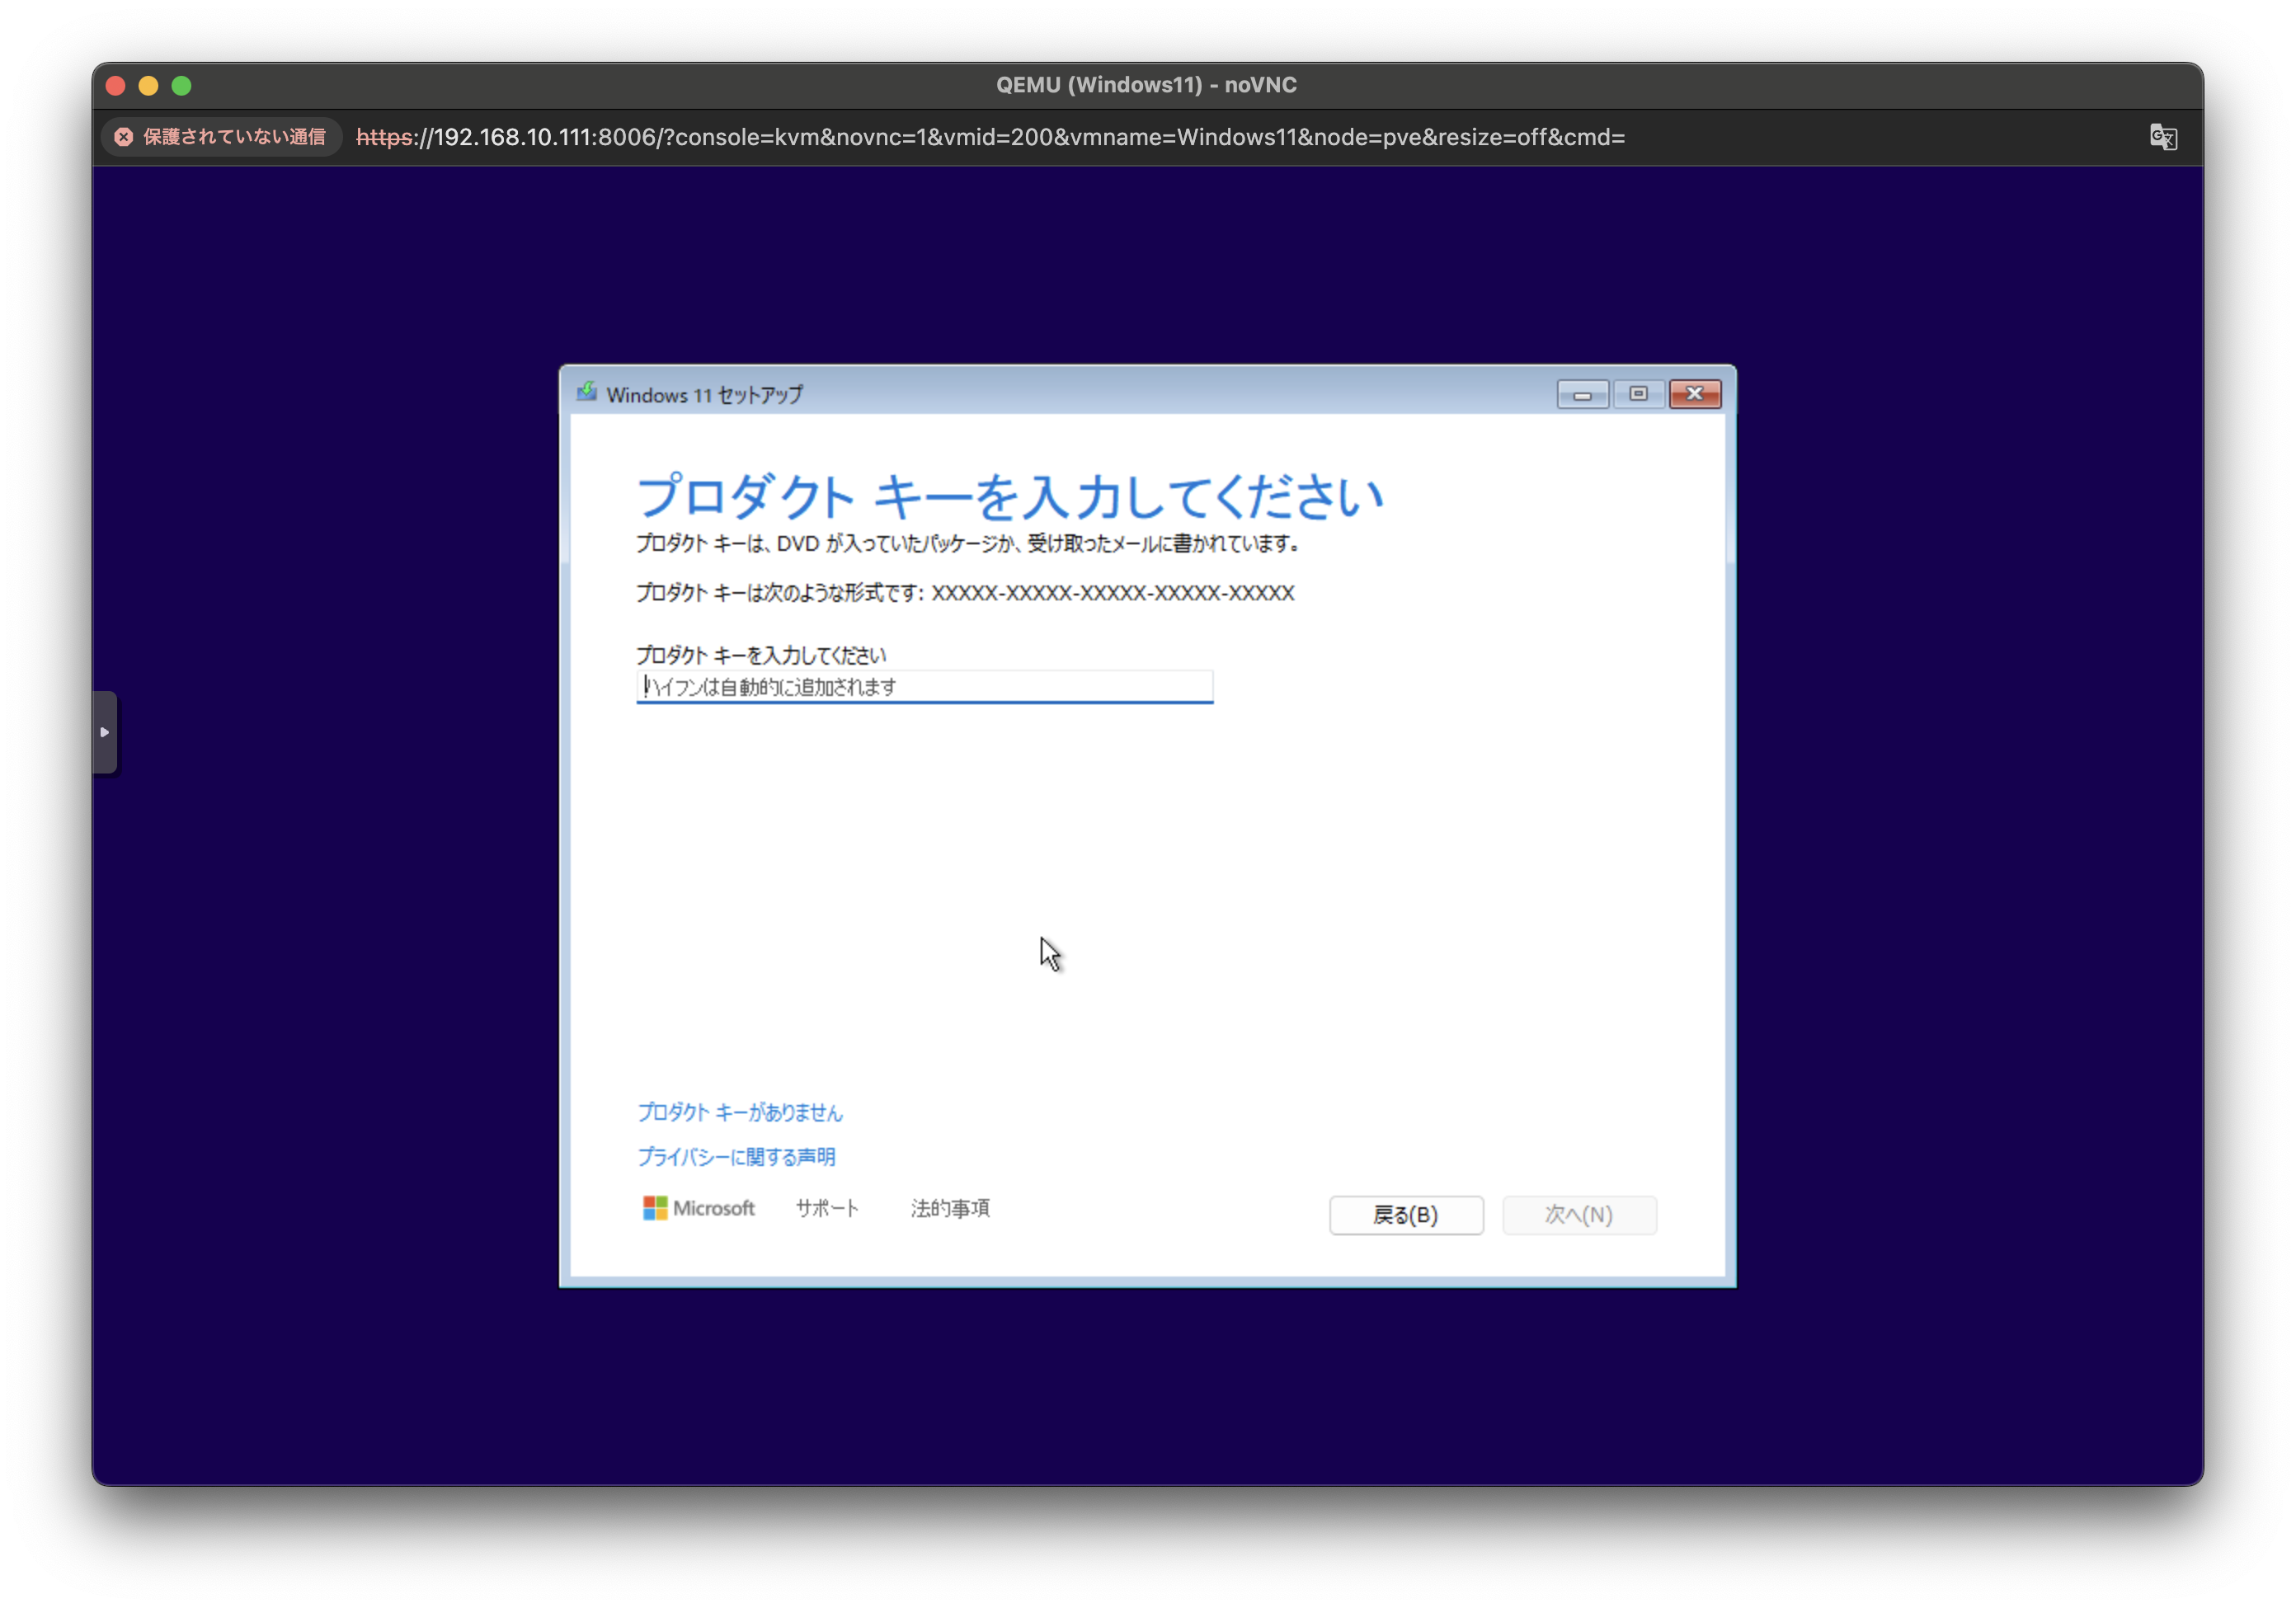The width and height of the screenshot is (2296, 1608).
Task: Expand the noVNC side control panel
Action: [x=105, y=732]
